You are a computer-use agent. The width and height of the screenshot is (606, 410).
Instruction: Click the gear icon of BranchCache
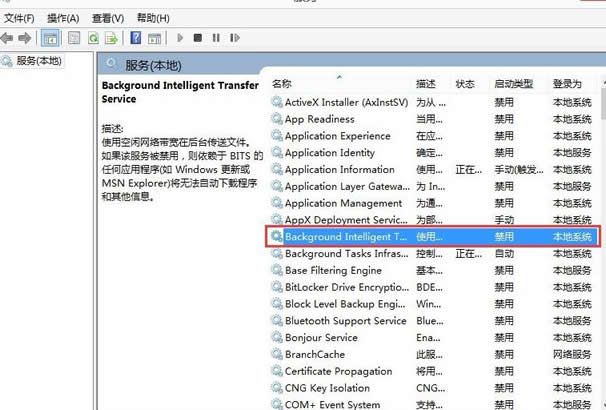[277, 354]
